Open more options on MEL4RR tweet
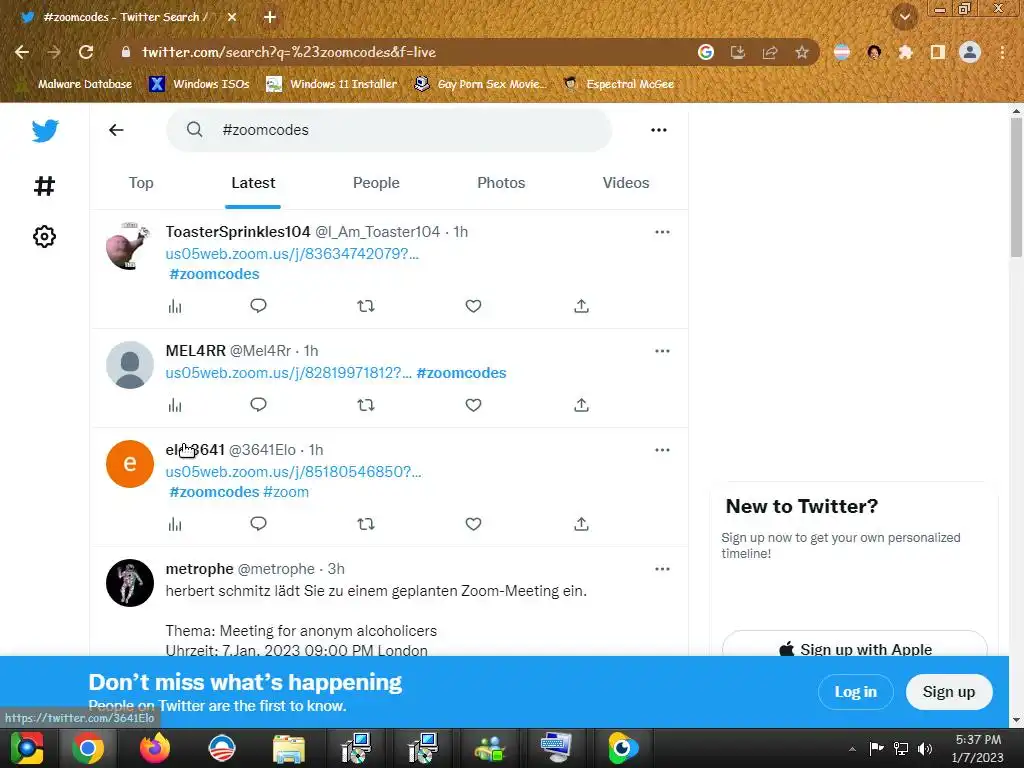Image resolution: width=1024 pixels, height=768 pixels. tap(662, 351)
